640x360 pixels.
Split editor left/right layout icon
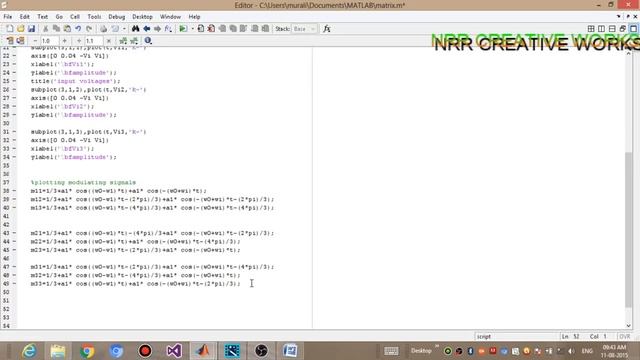pyautogui.click(x=601, y=29)
